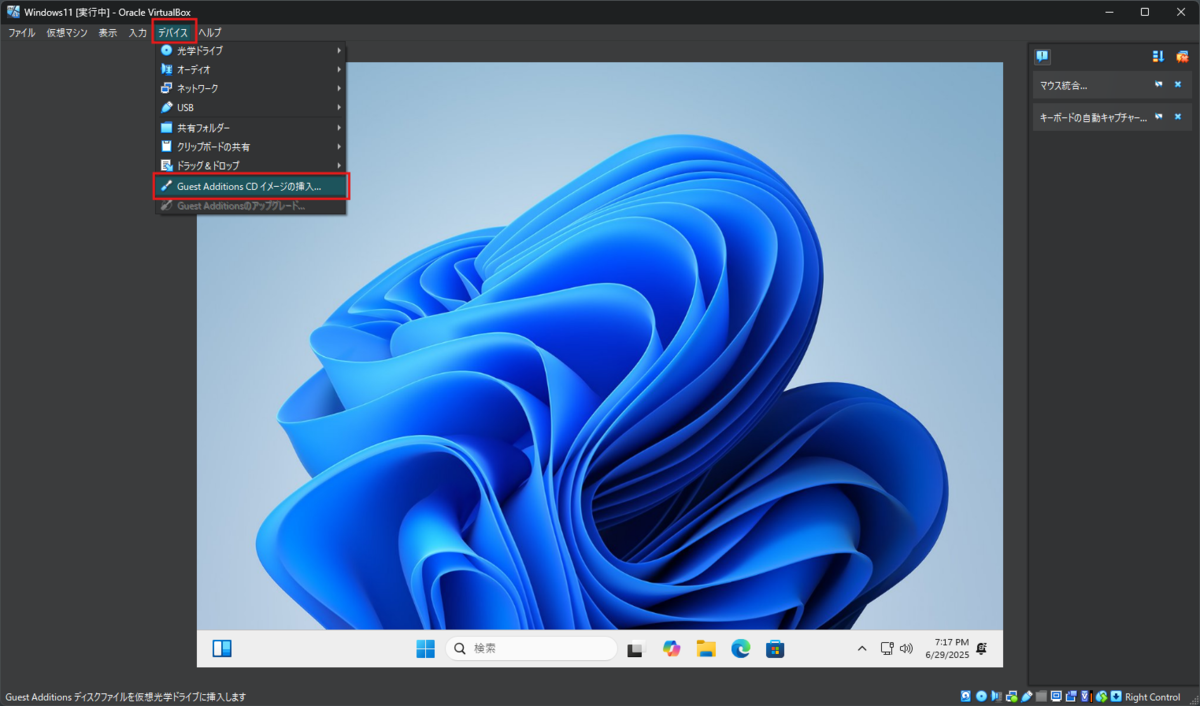The height and width of the screenshot is (706, 1200).
Task: Click the hard disk status bar indicator
Action: pos(966,696)
